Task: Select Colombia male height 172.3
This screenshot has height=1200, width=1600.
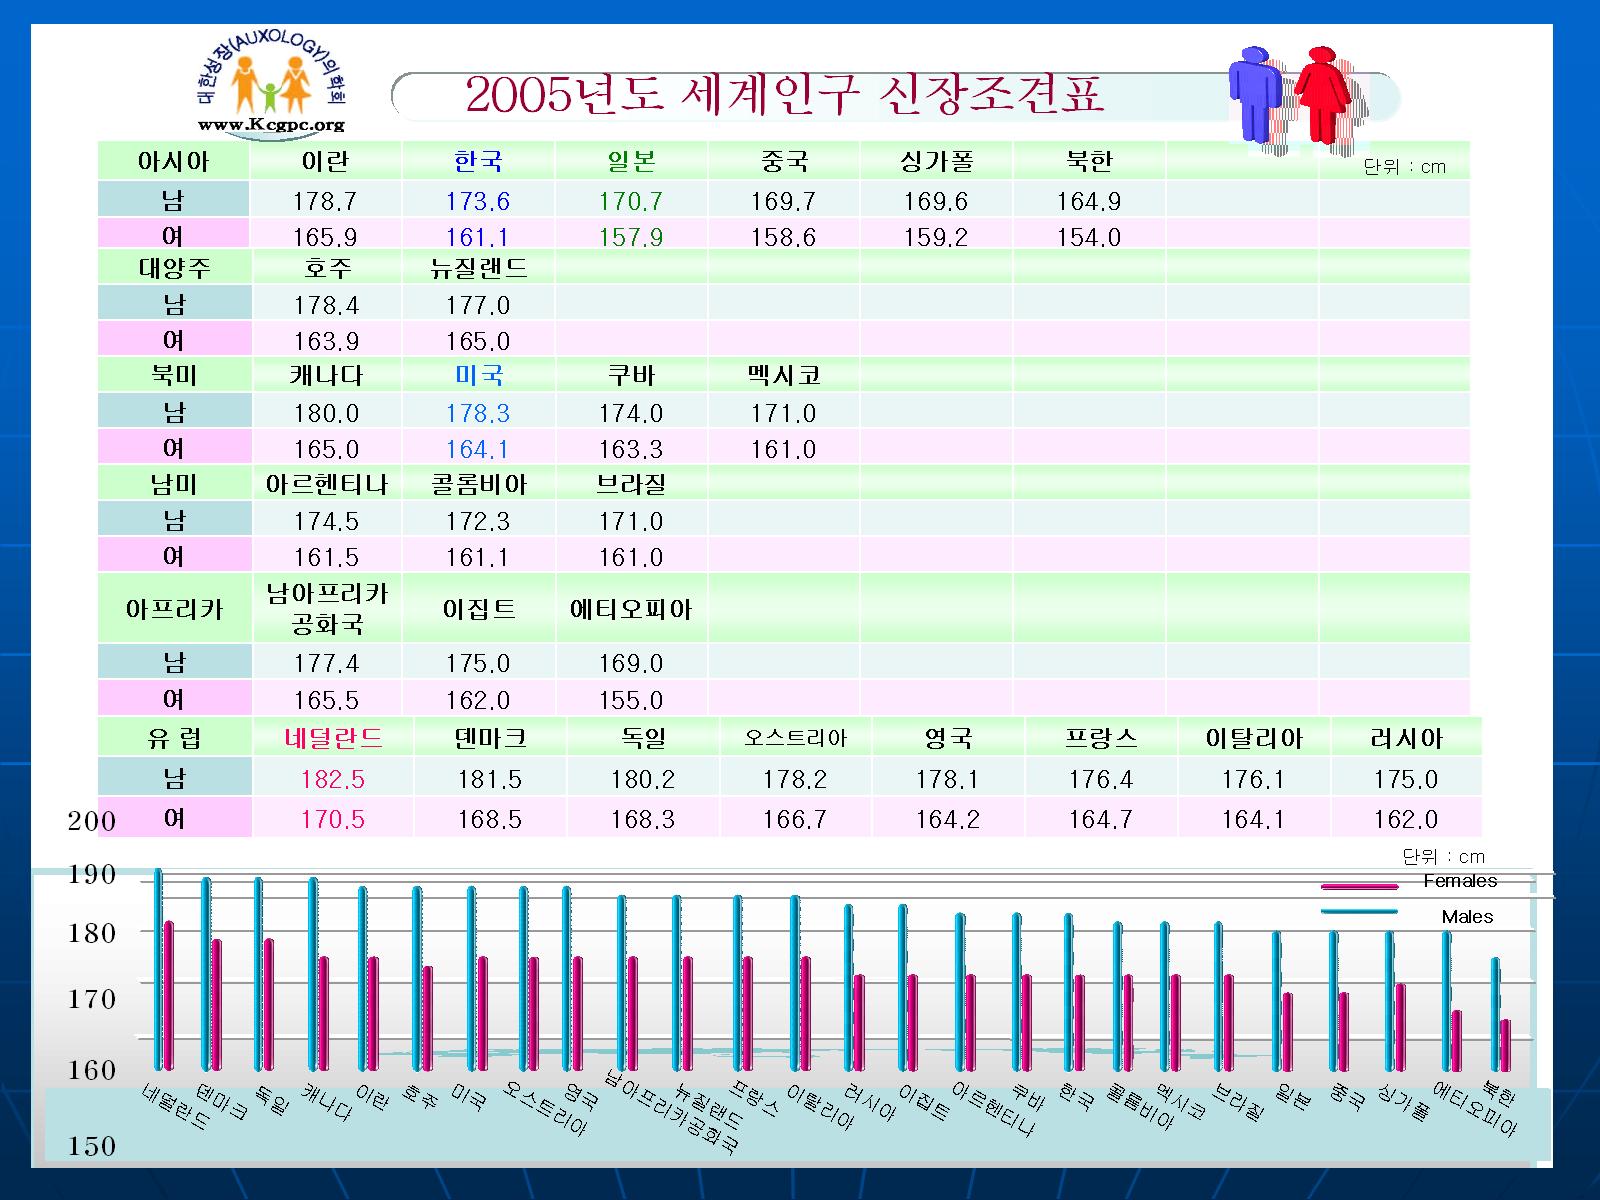Action: [x=478, y=521]
